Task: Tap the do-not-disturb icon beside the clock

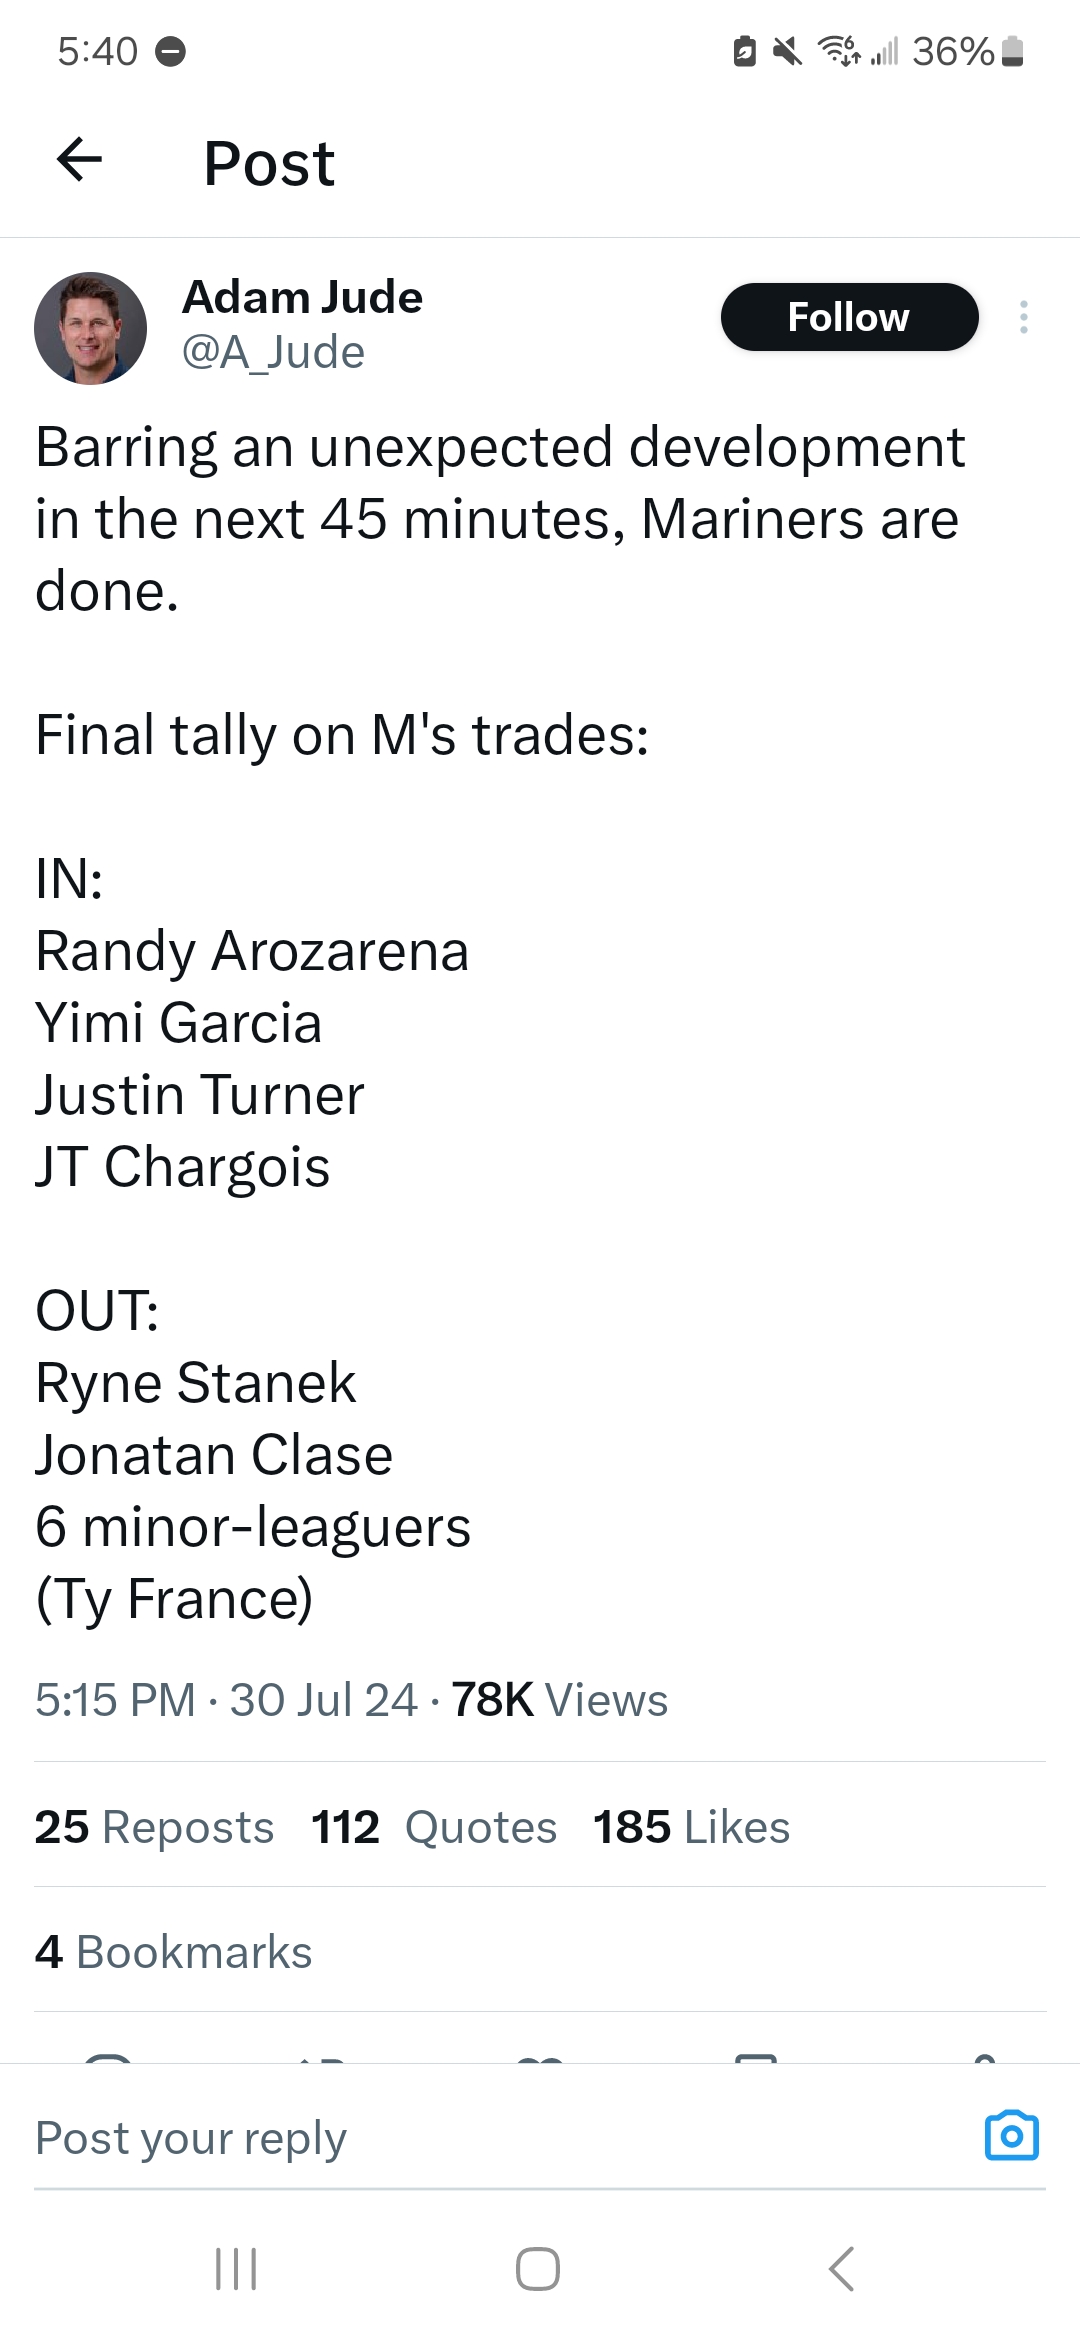Action: pos(171,51)
